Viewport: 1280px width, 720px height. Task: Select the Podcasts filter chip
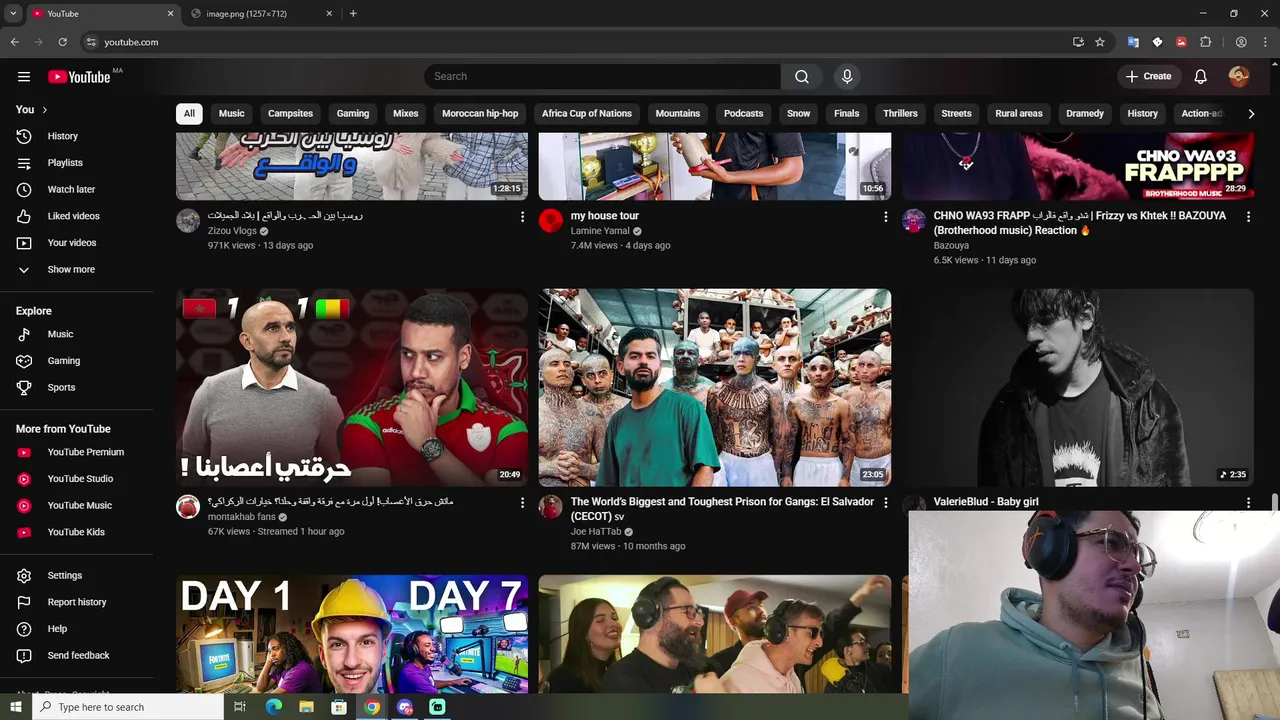pyautogui.click(x=743, y=114)
